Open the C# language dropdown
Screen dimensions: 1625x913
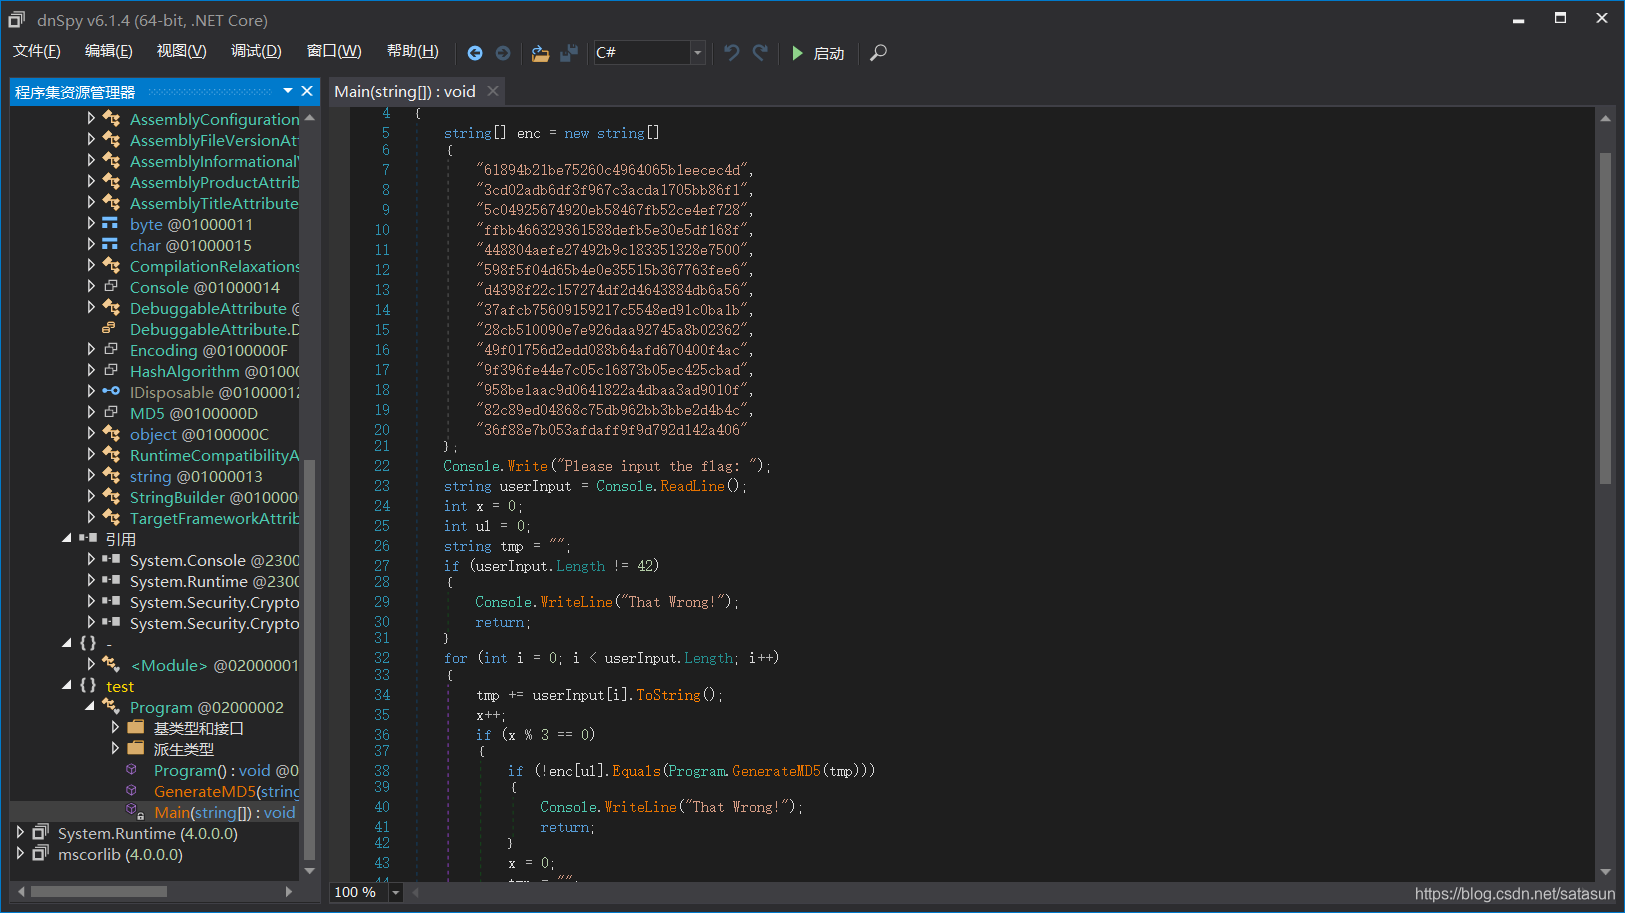698,53
